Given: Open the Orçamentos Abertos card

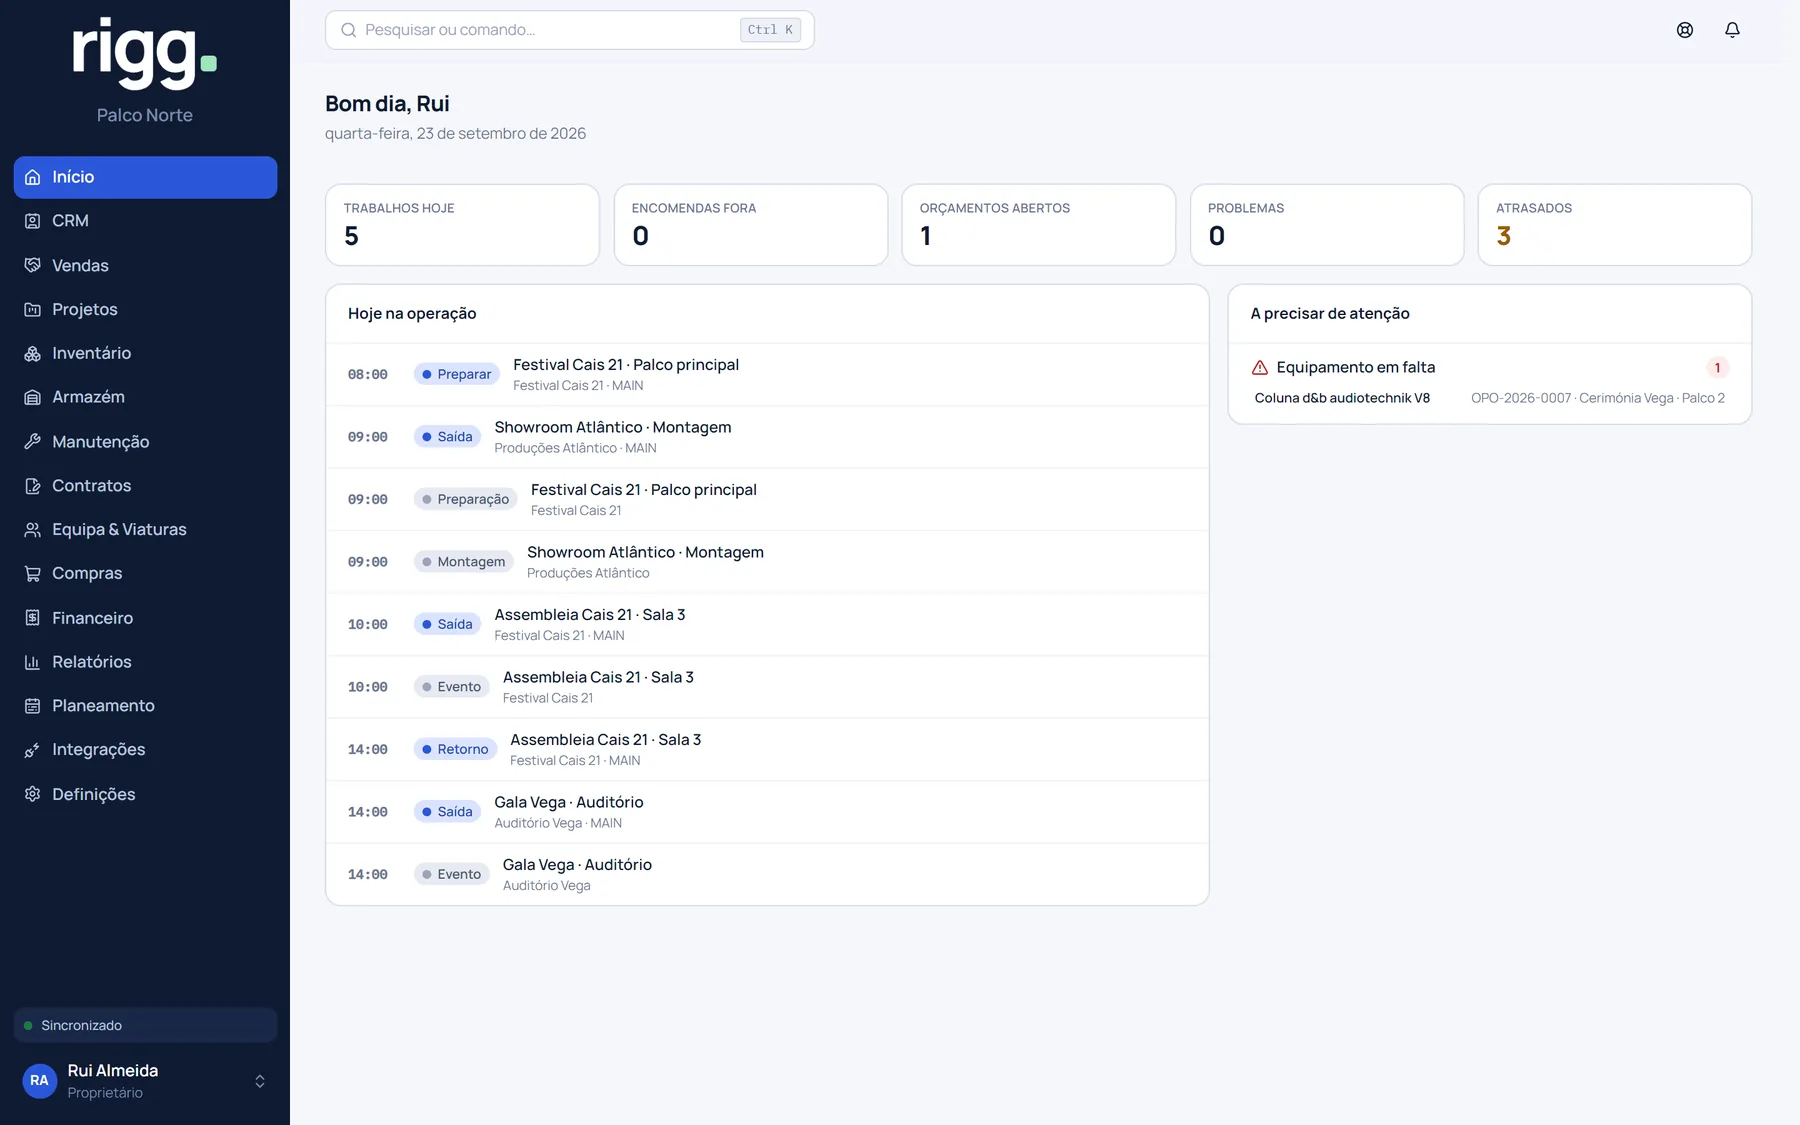Looking at the screenshot, I should point(1038,225).
